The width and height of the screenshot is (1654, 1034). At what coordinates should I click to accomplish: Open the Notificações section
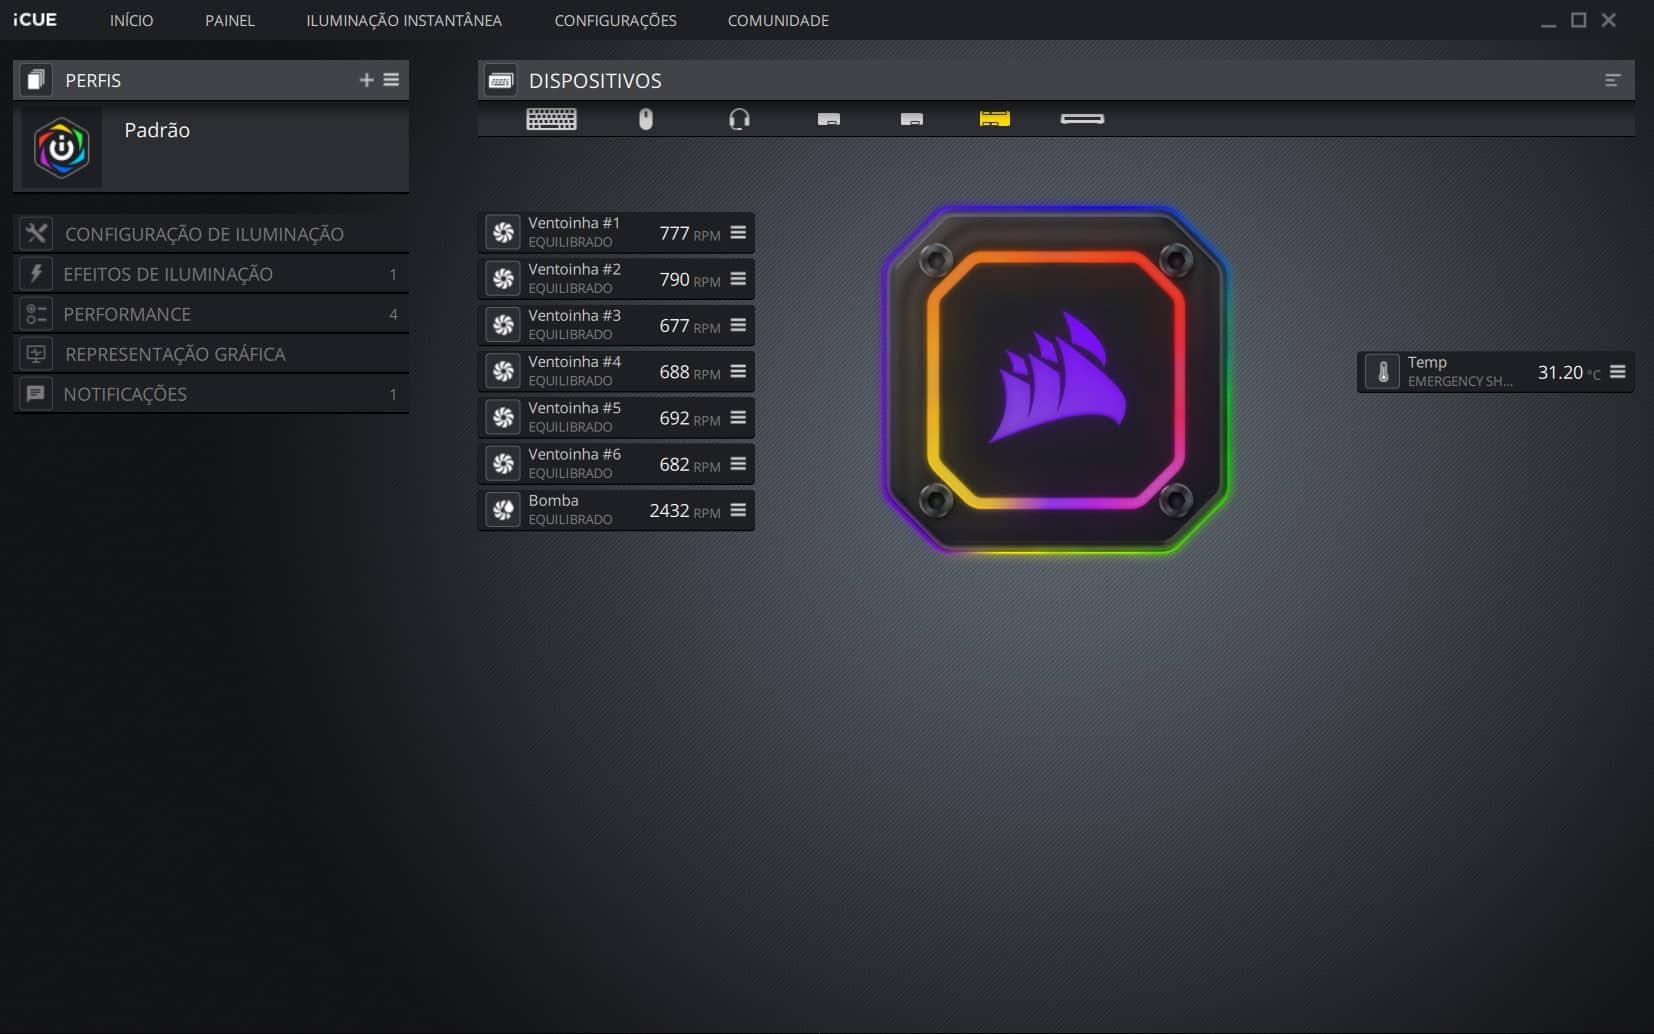tap(211, 394)
